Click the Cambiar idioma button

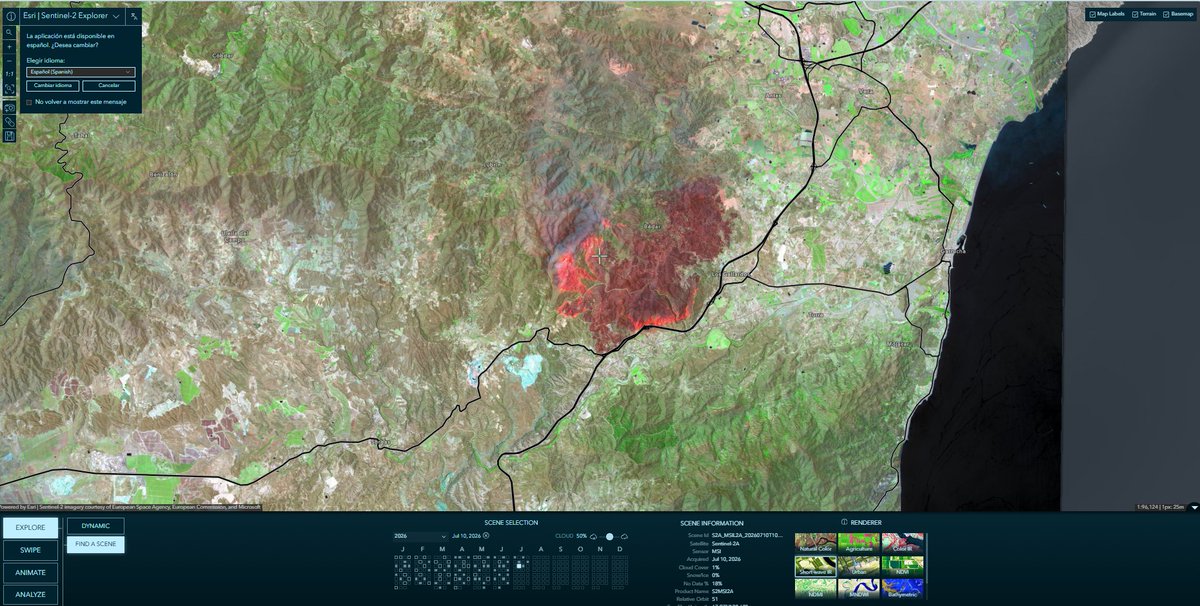(53, 86)
